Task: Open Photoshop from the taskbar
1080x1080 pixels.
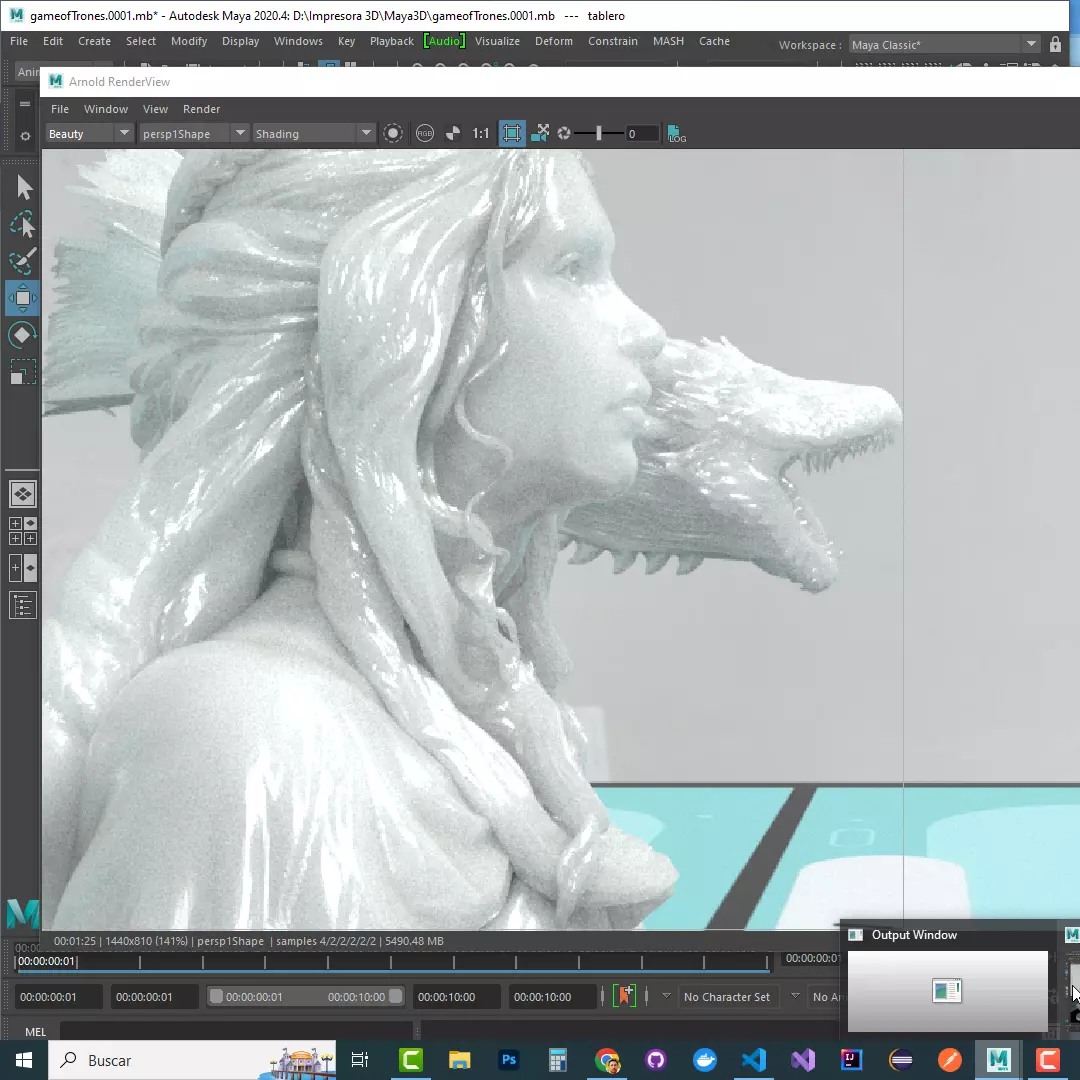Action: (x=509, y=1060)
